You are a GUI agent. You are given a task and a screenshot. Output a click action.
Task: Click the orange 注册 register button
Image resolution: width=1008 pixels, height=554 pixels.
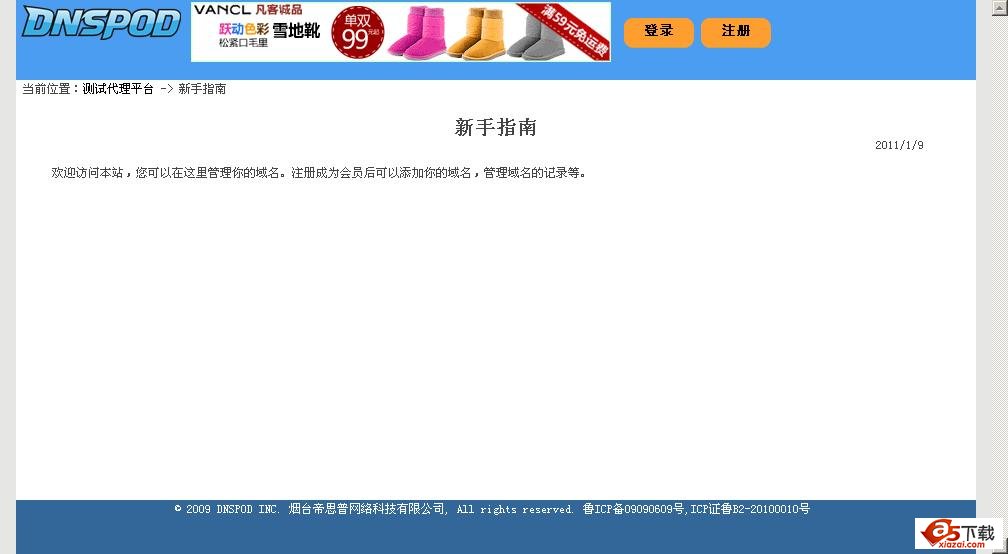[735, 32]
